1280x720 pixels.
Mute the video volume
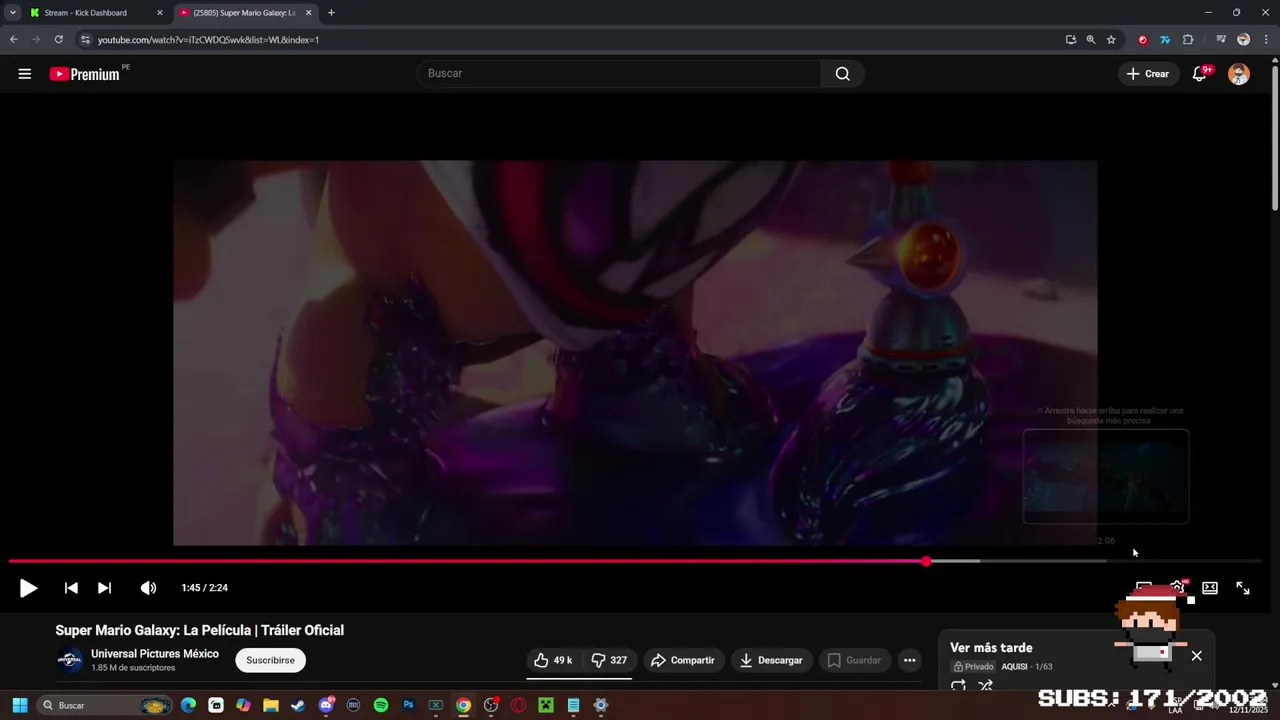click(148, 588)
